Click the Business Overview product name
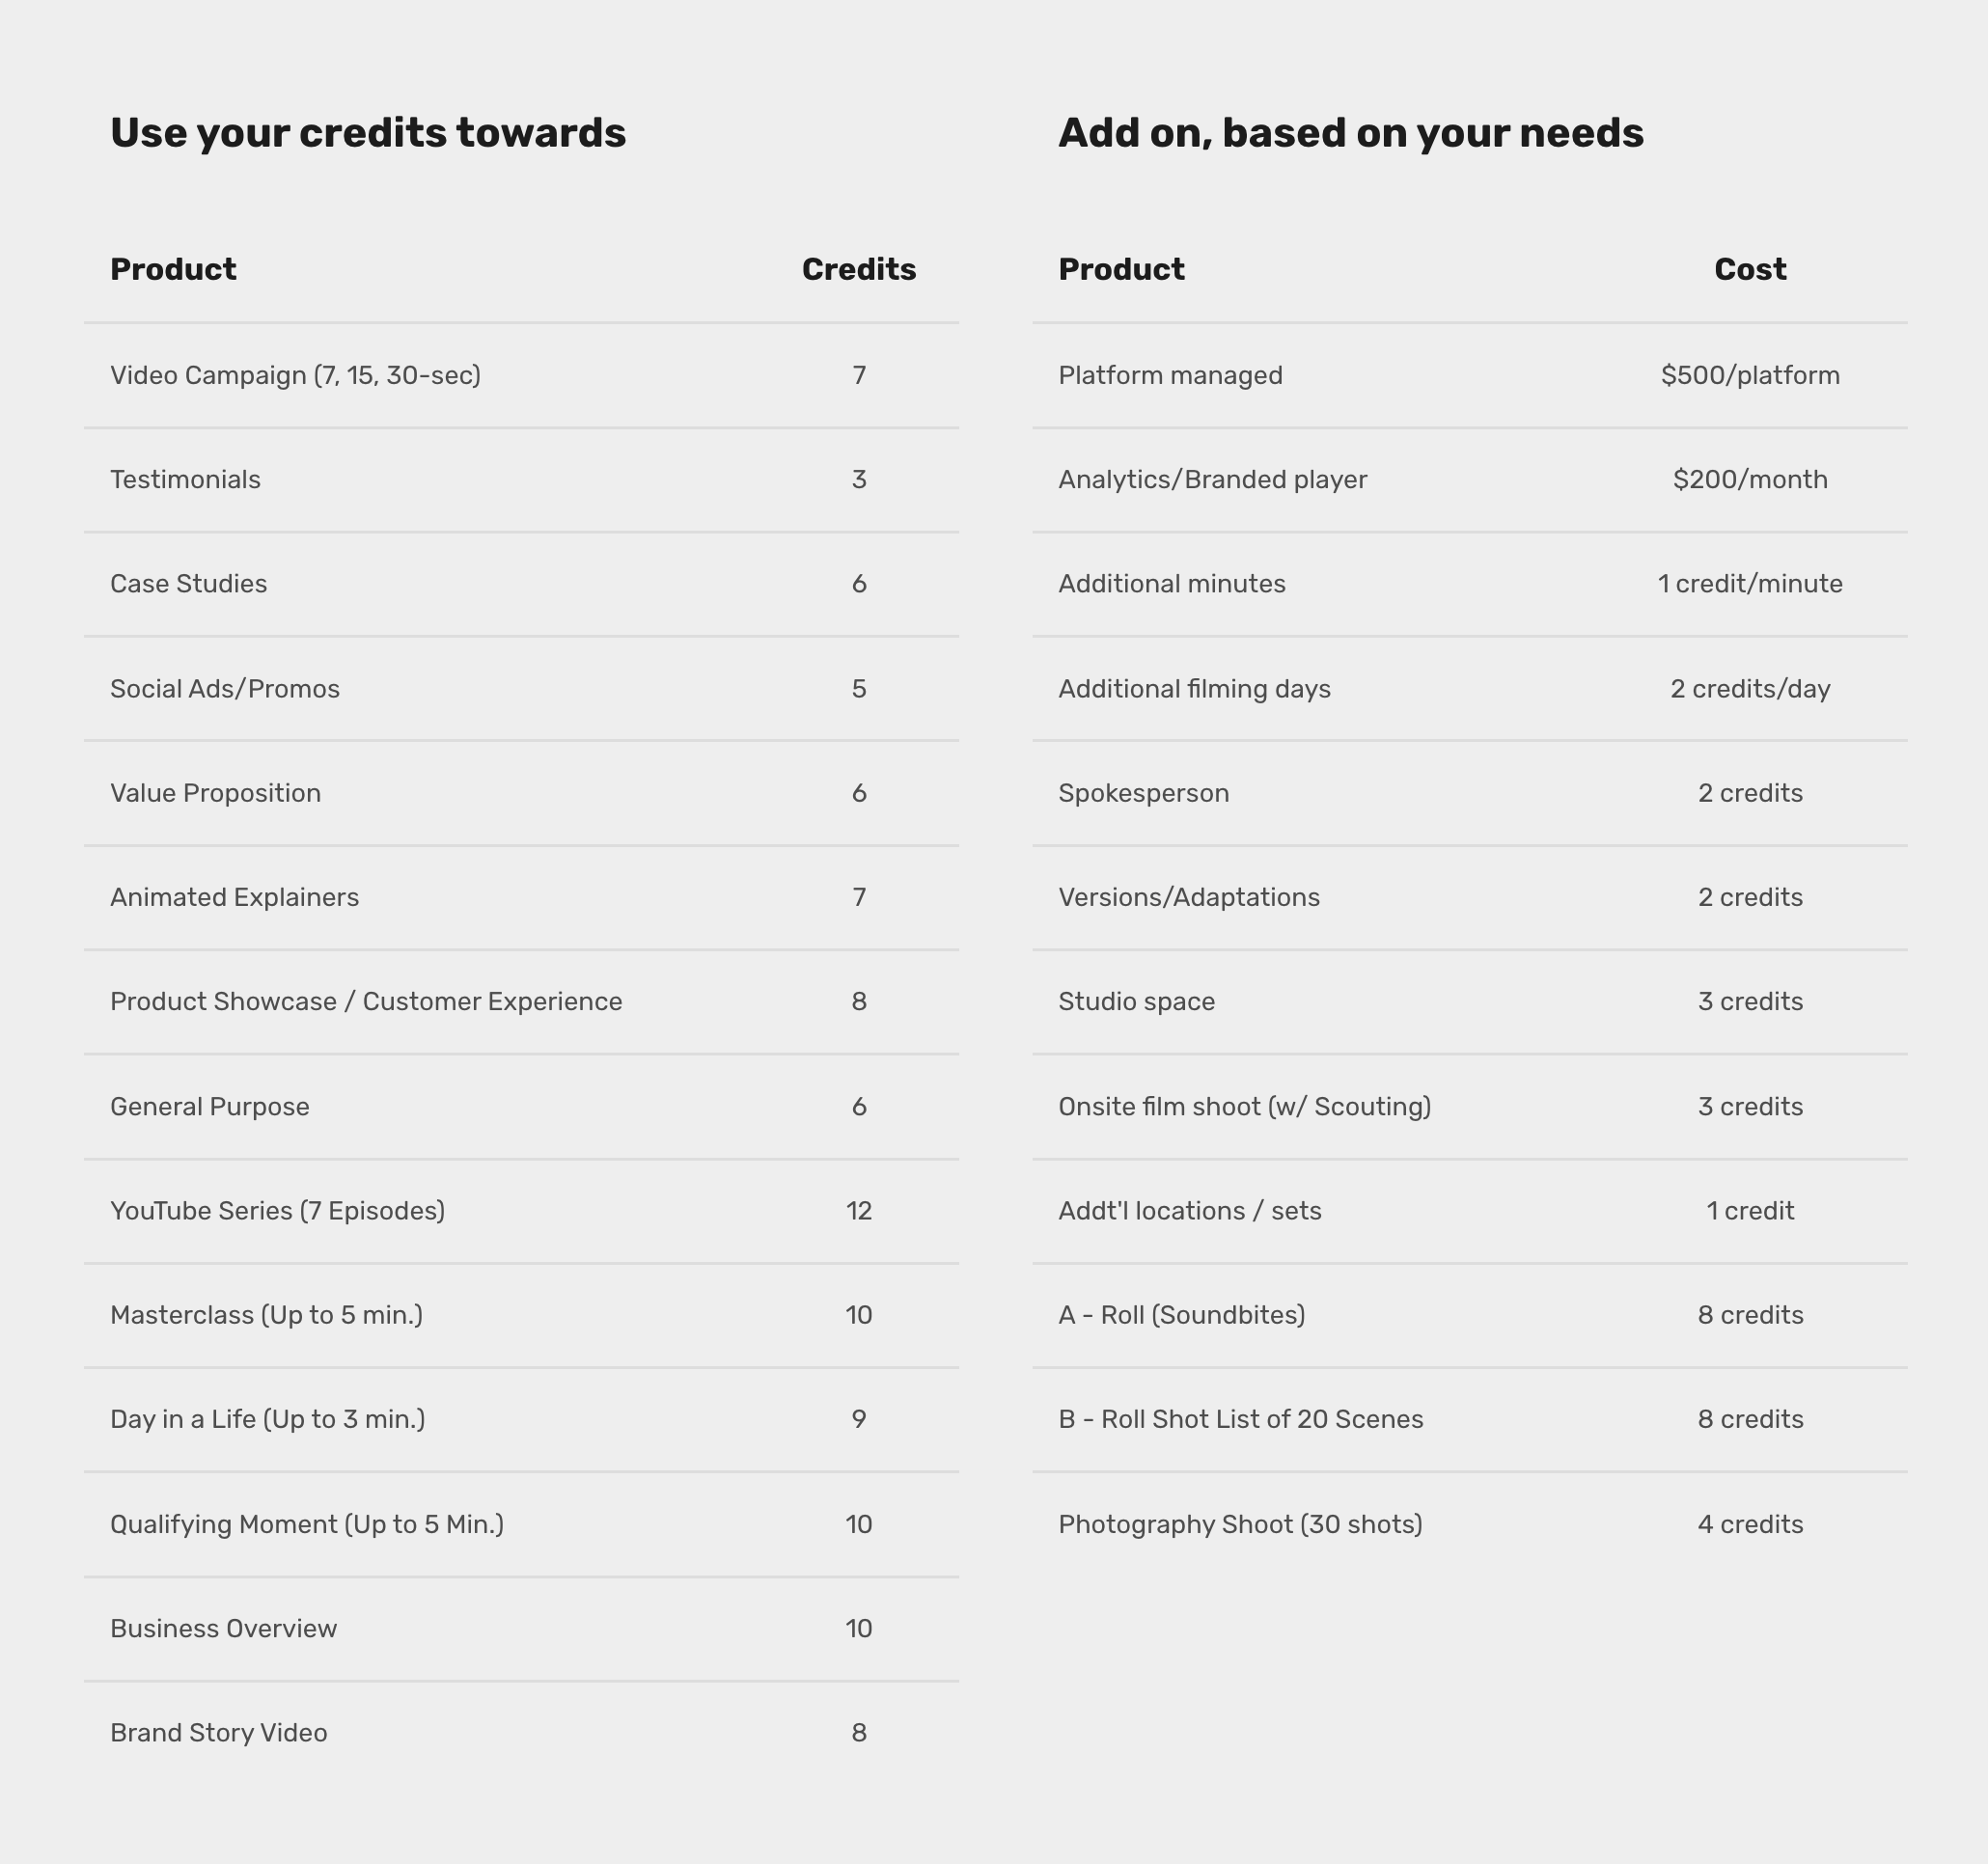Viewport: 1988px width, 1864px height. [223, 1629]
